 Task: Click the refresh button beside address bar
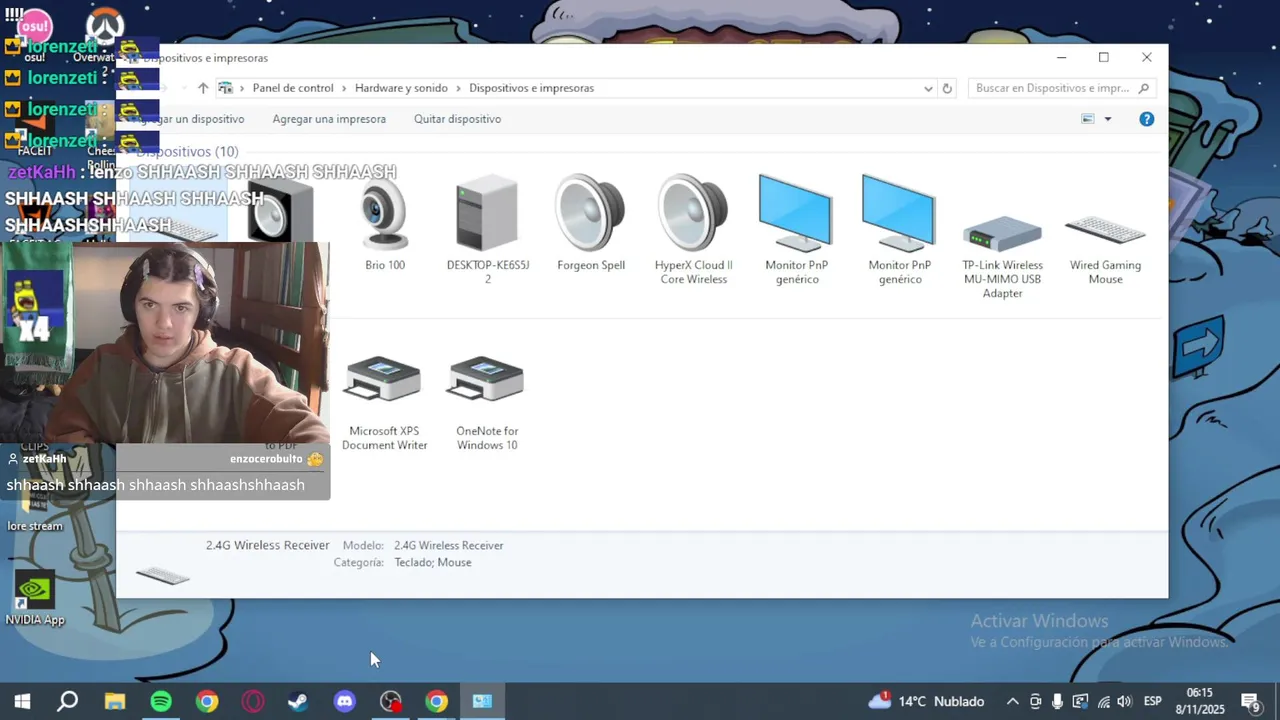948,88
